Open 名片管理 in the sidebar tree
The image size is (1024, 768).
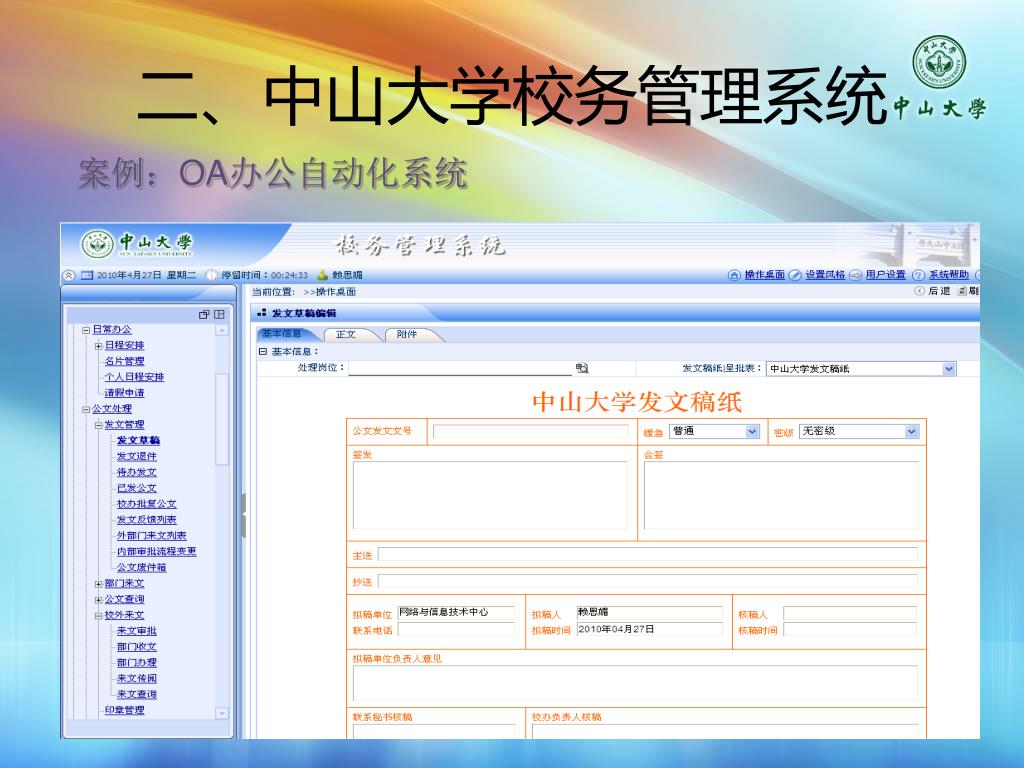(124, 361)
